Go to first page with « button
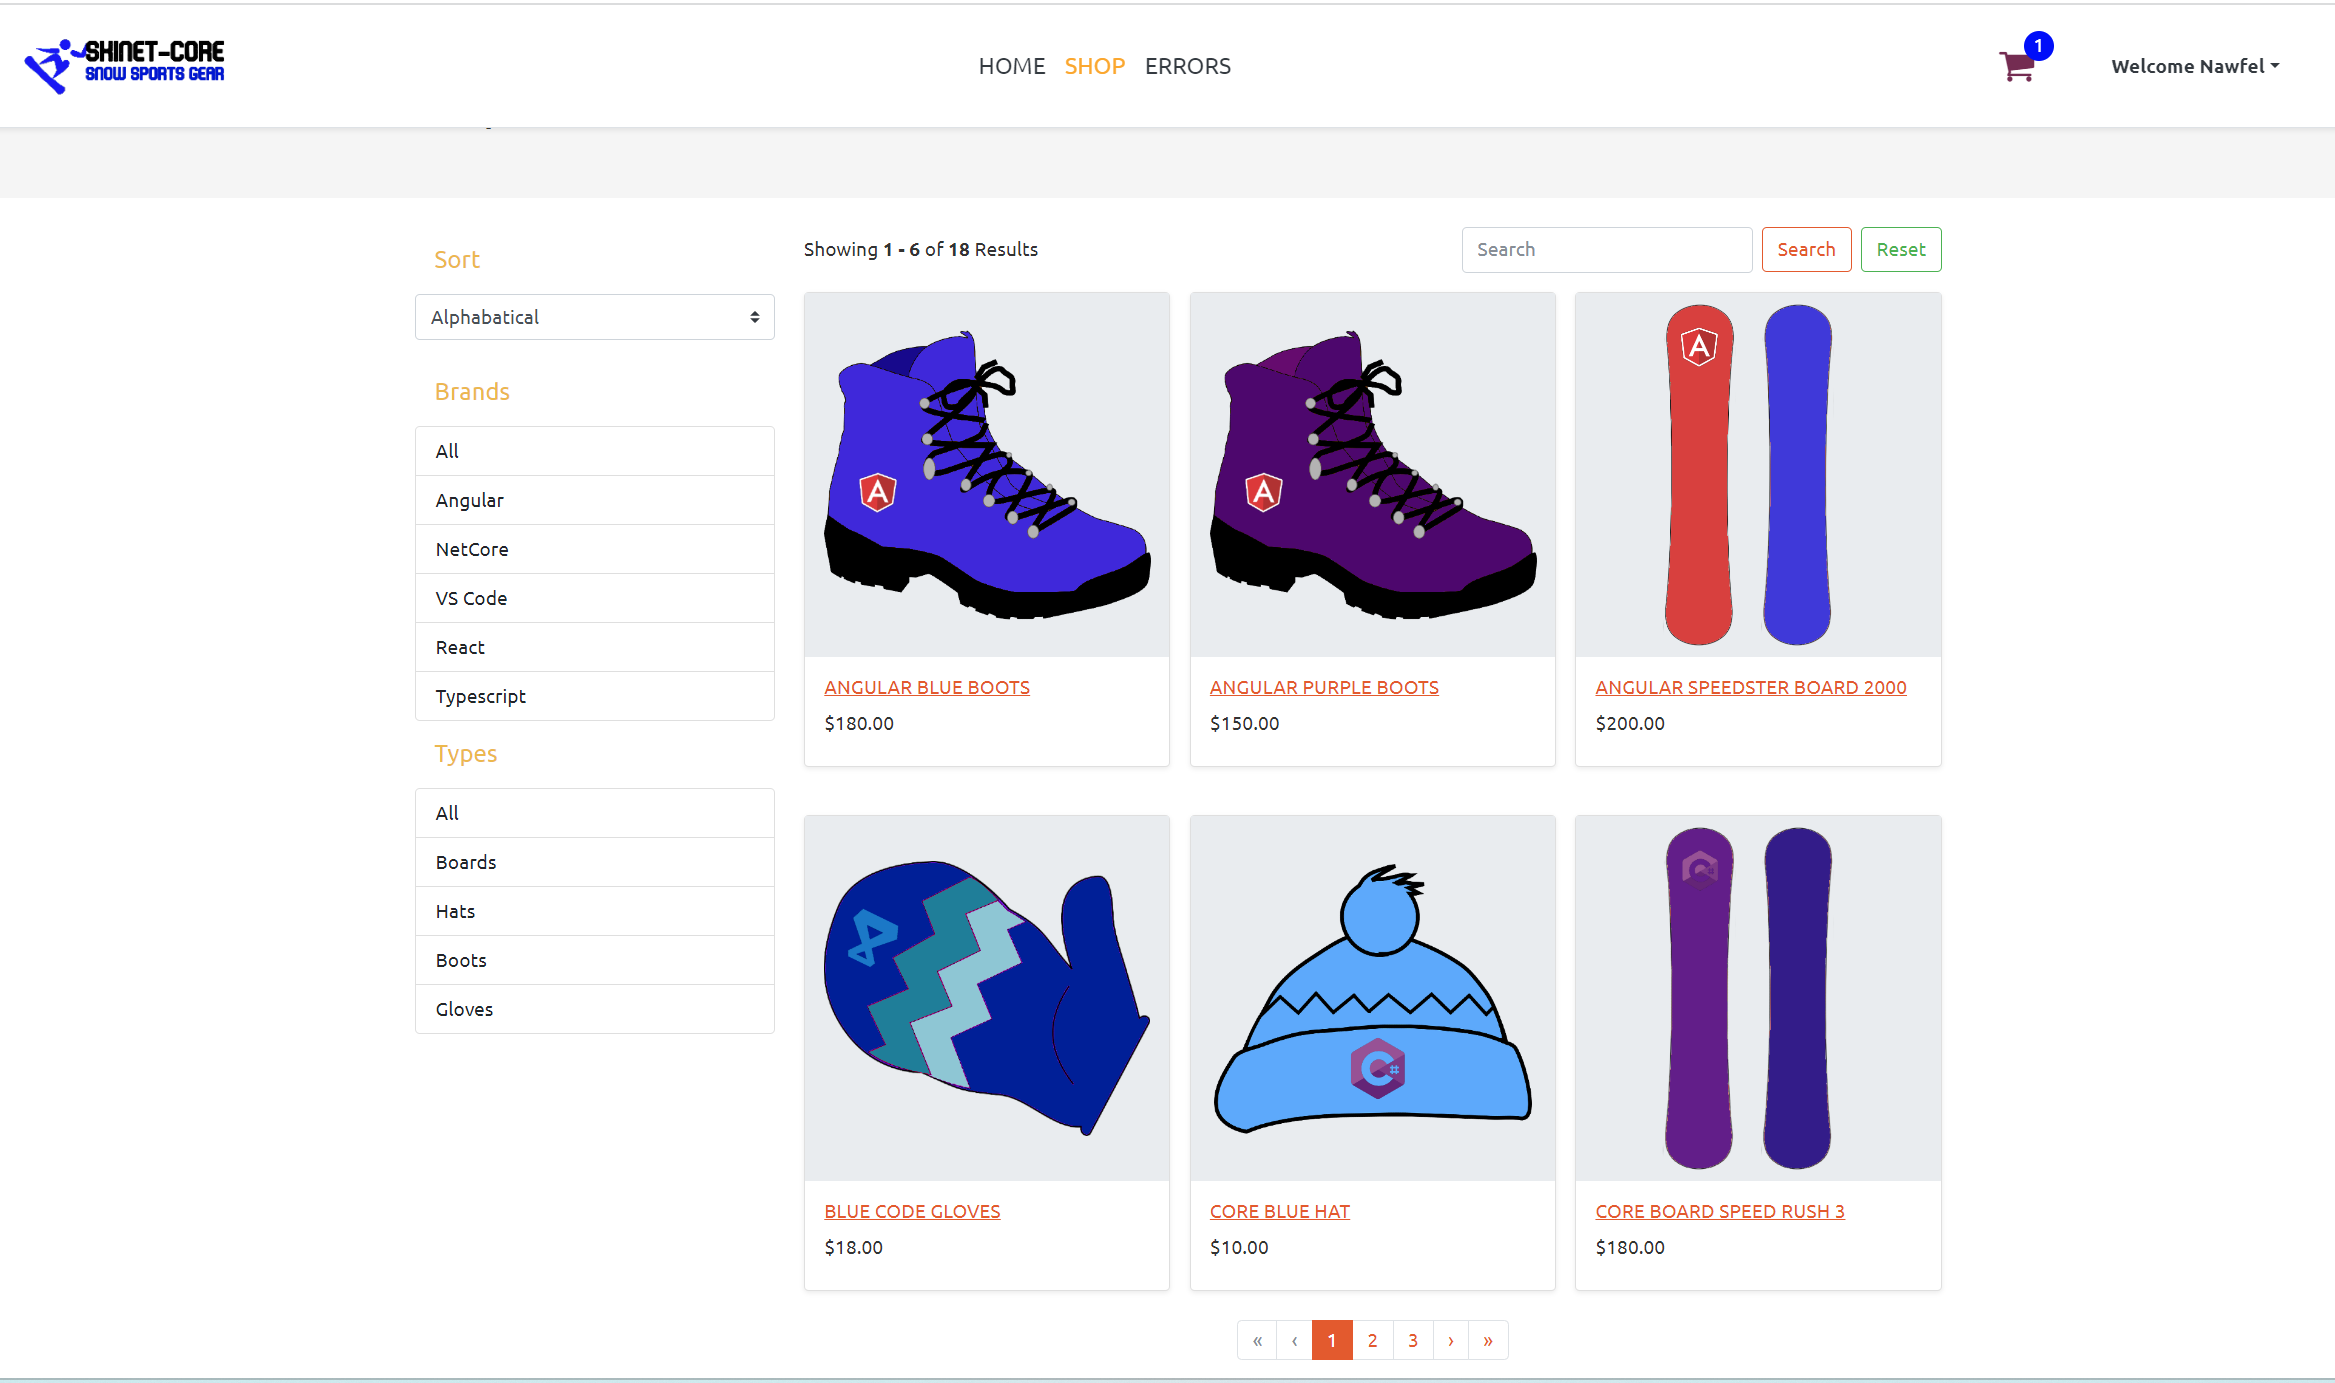 click(1257, 1340)
